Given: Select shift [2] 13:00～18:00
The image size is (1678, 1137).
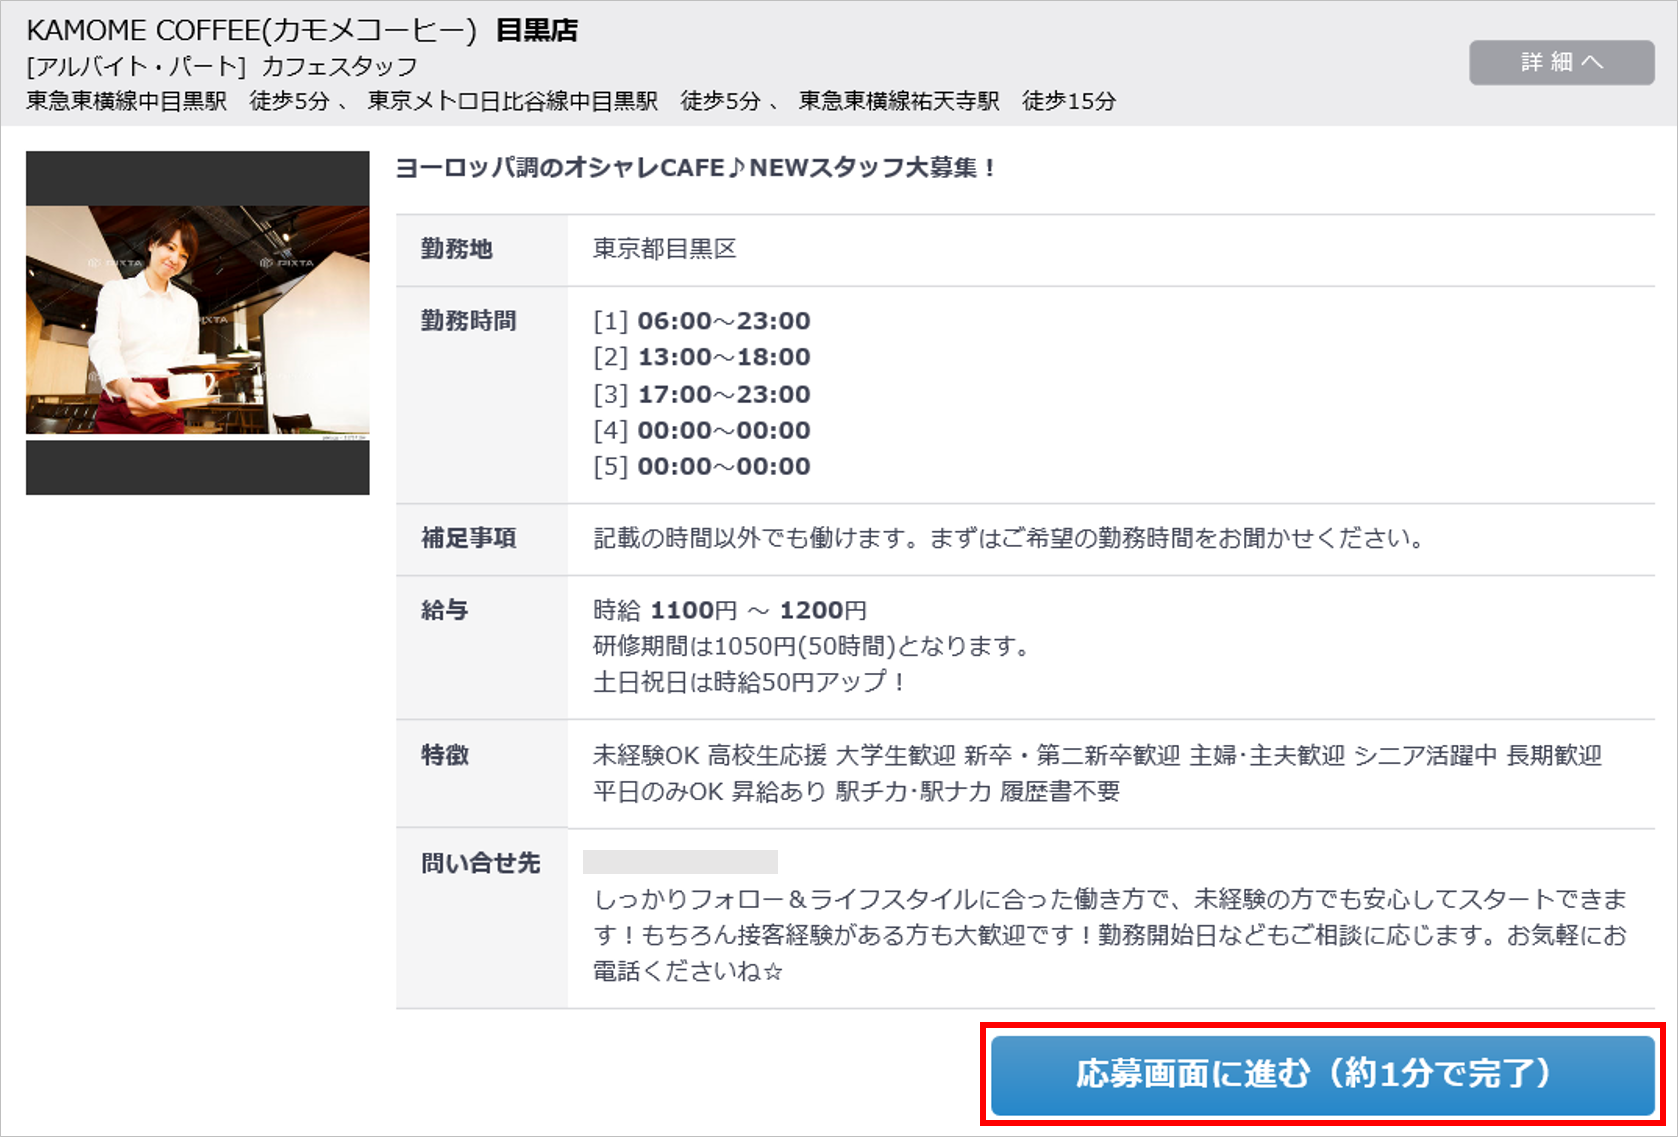Looking at the screenshot, I should [x=701, y=357].
